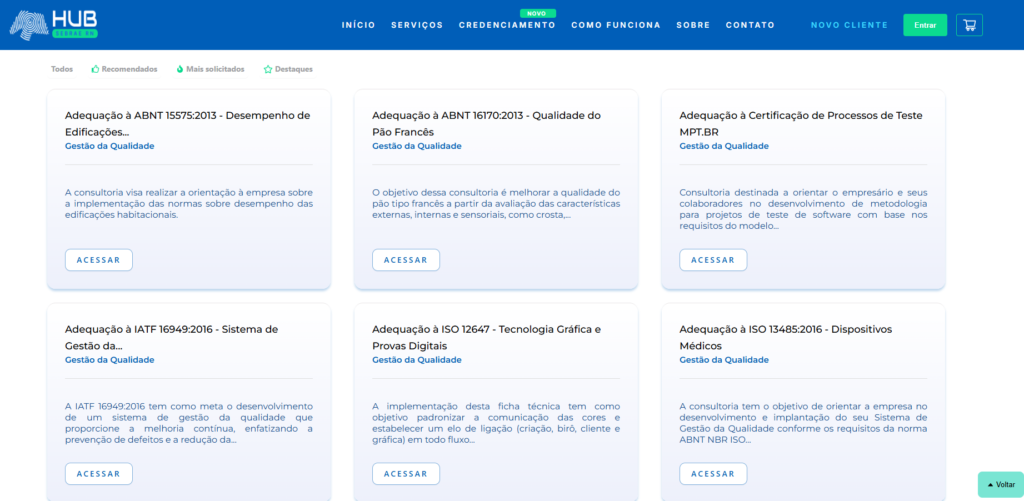
Task: Acessar the IATF 16949:2016 card
Action: point(99,474)
